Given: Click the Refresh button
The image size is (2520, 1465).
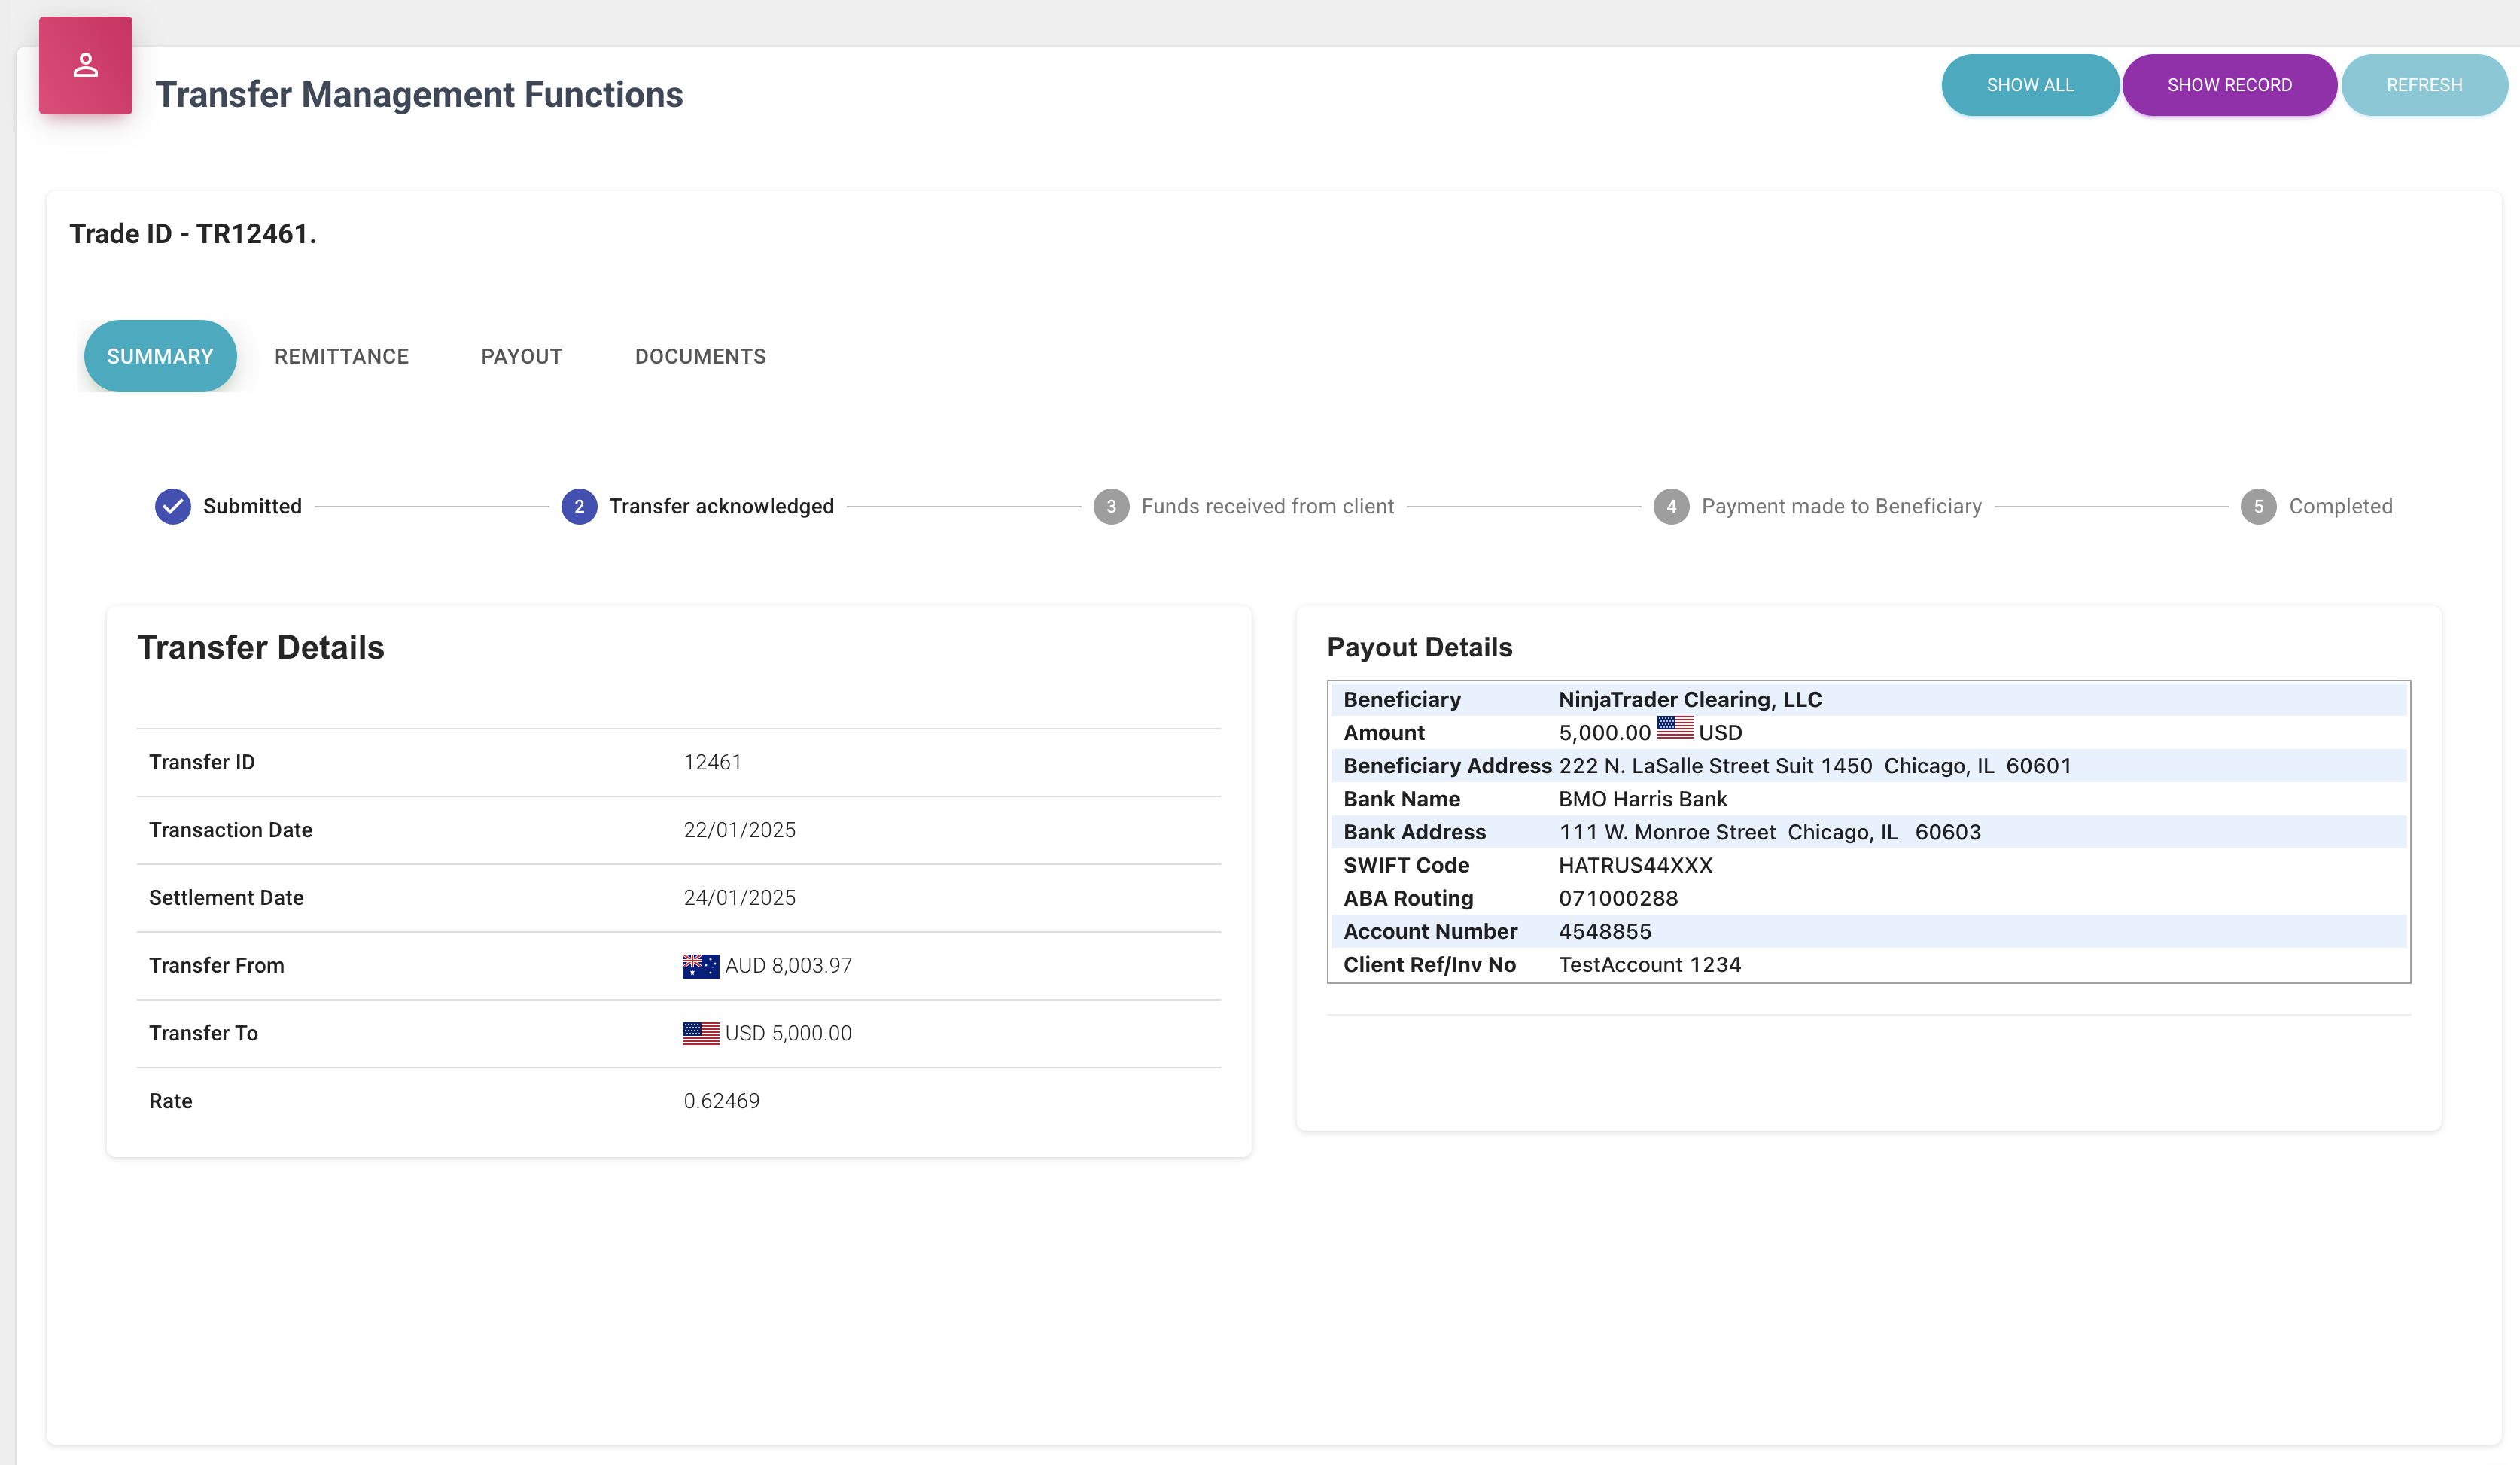Looking at the screenshot, I should pos(2423,85).
